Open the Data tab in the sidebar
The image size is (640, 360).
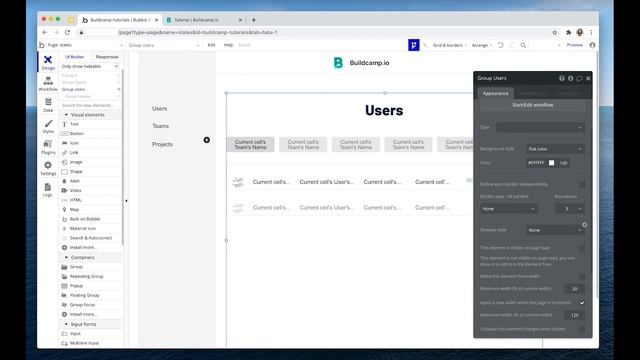point(48,105)
